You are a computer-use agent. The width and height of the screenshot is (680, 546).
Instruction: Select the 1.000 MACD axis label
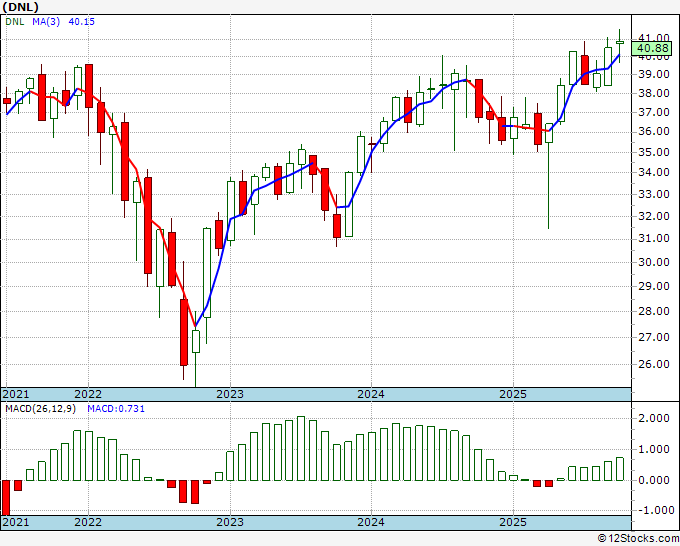tap(654, 449)
